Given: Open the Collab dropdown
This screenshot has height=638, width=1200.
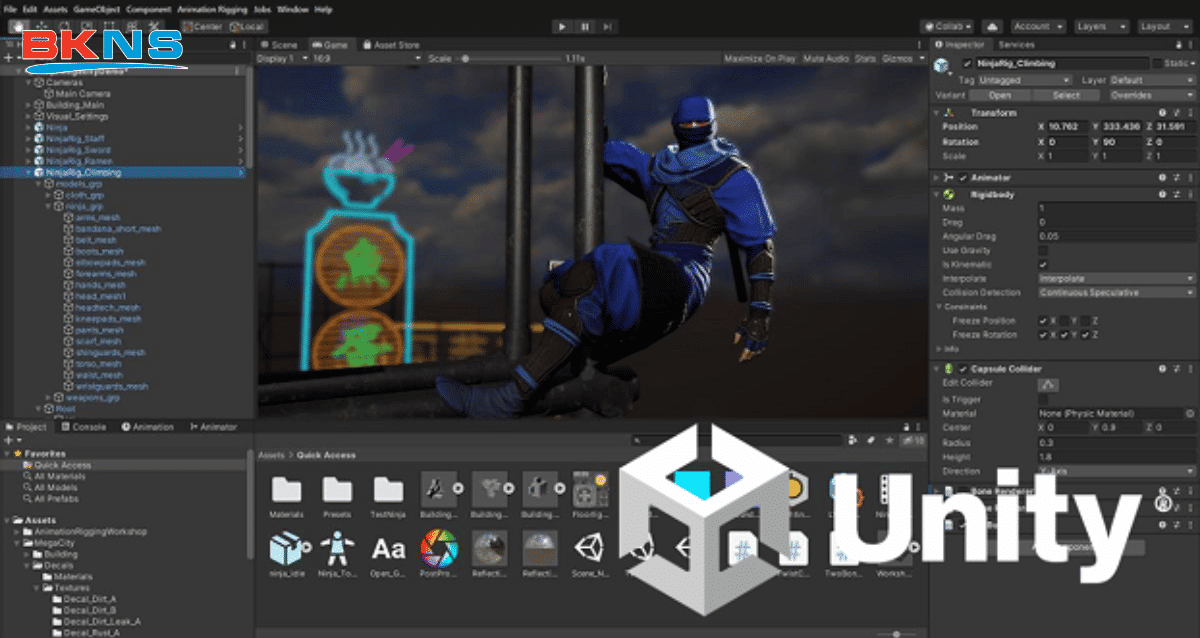Looking at the screenshot, I should tap(948, 26).
